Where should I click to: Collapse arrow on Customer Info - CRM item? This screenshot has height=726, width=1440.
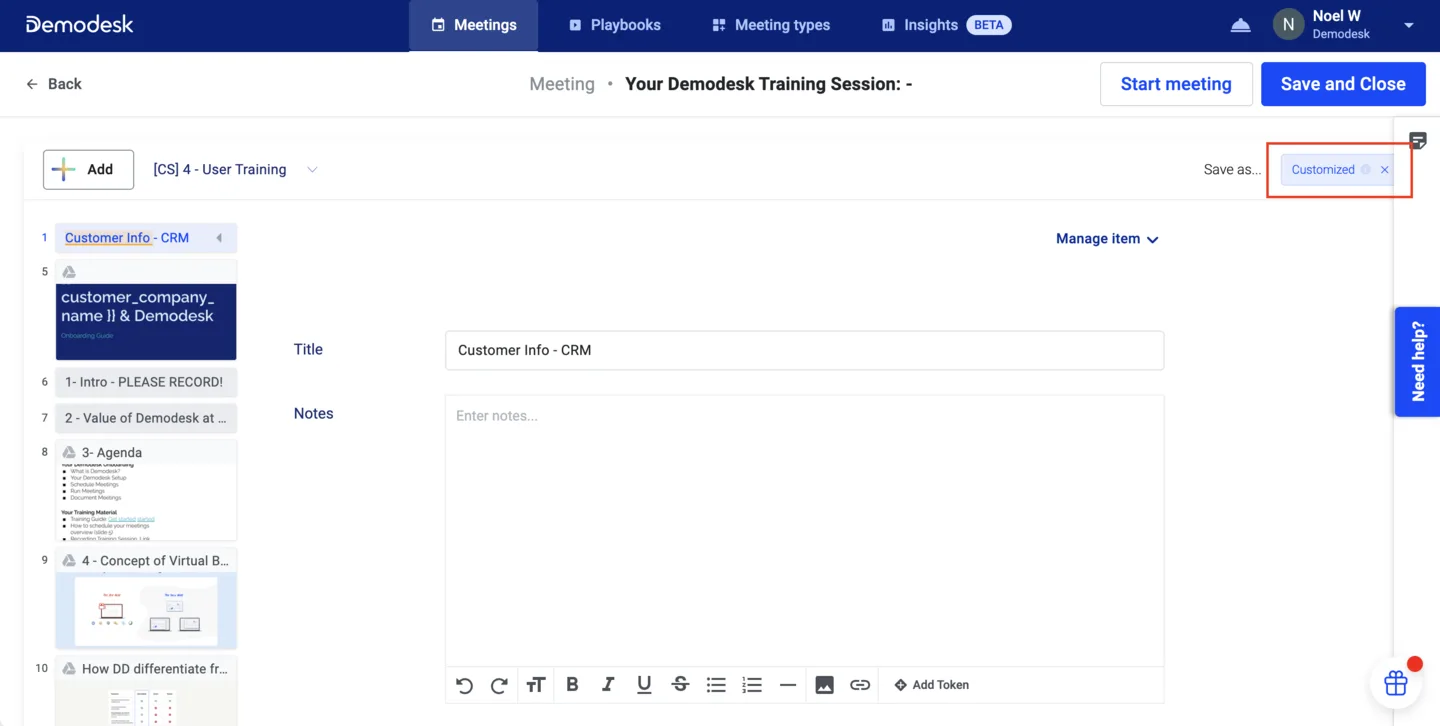pos(219,238)
